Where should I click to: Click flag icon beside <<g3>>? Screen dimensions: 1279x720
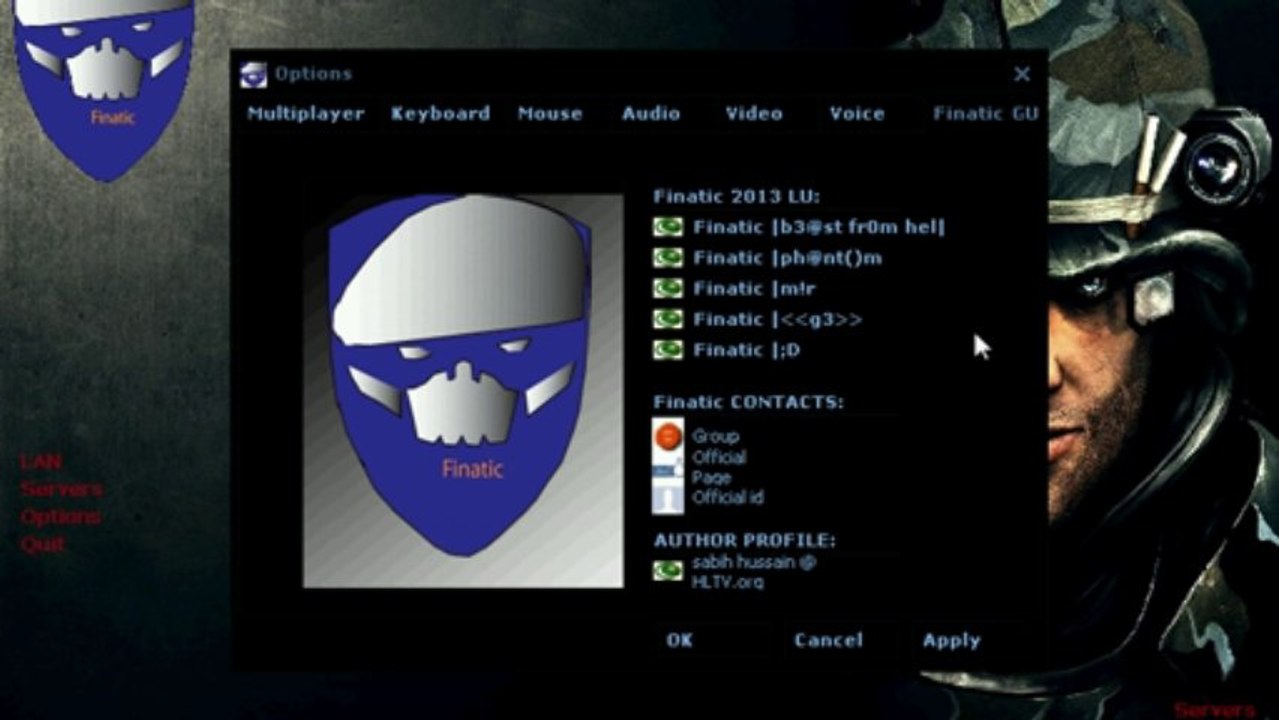pyautogui.click(x=668, y=319)
